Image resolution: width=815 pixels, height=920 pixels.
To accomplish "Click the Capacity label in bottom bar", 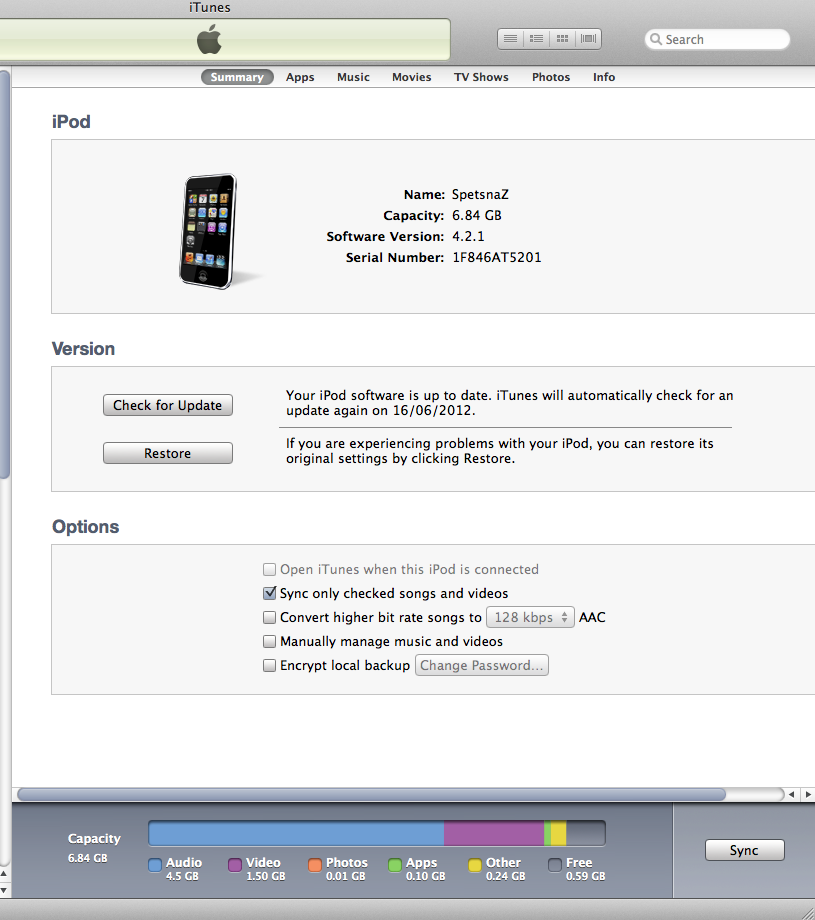I will click(x=94, y=838).
